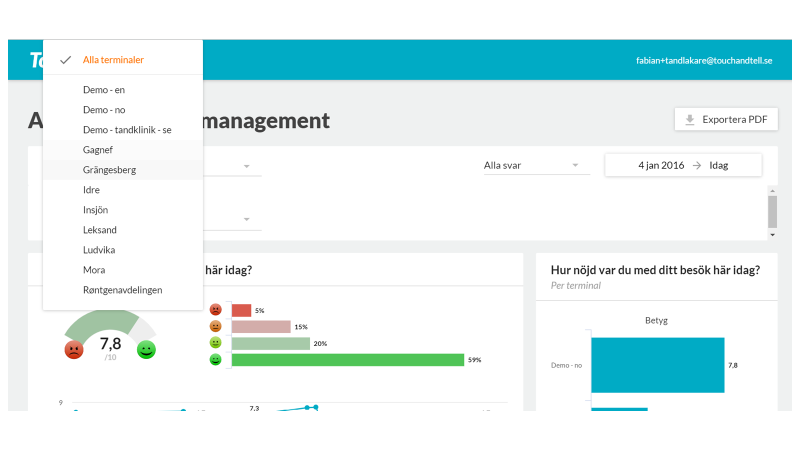Click the 7,8 gauge score
The width and height of the screenshot is (800, 450).
click(x=110, y=343)
